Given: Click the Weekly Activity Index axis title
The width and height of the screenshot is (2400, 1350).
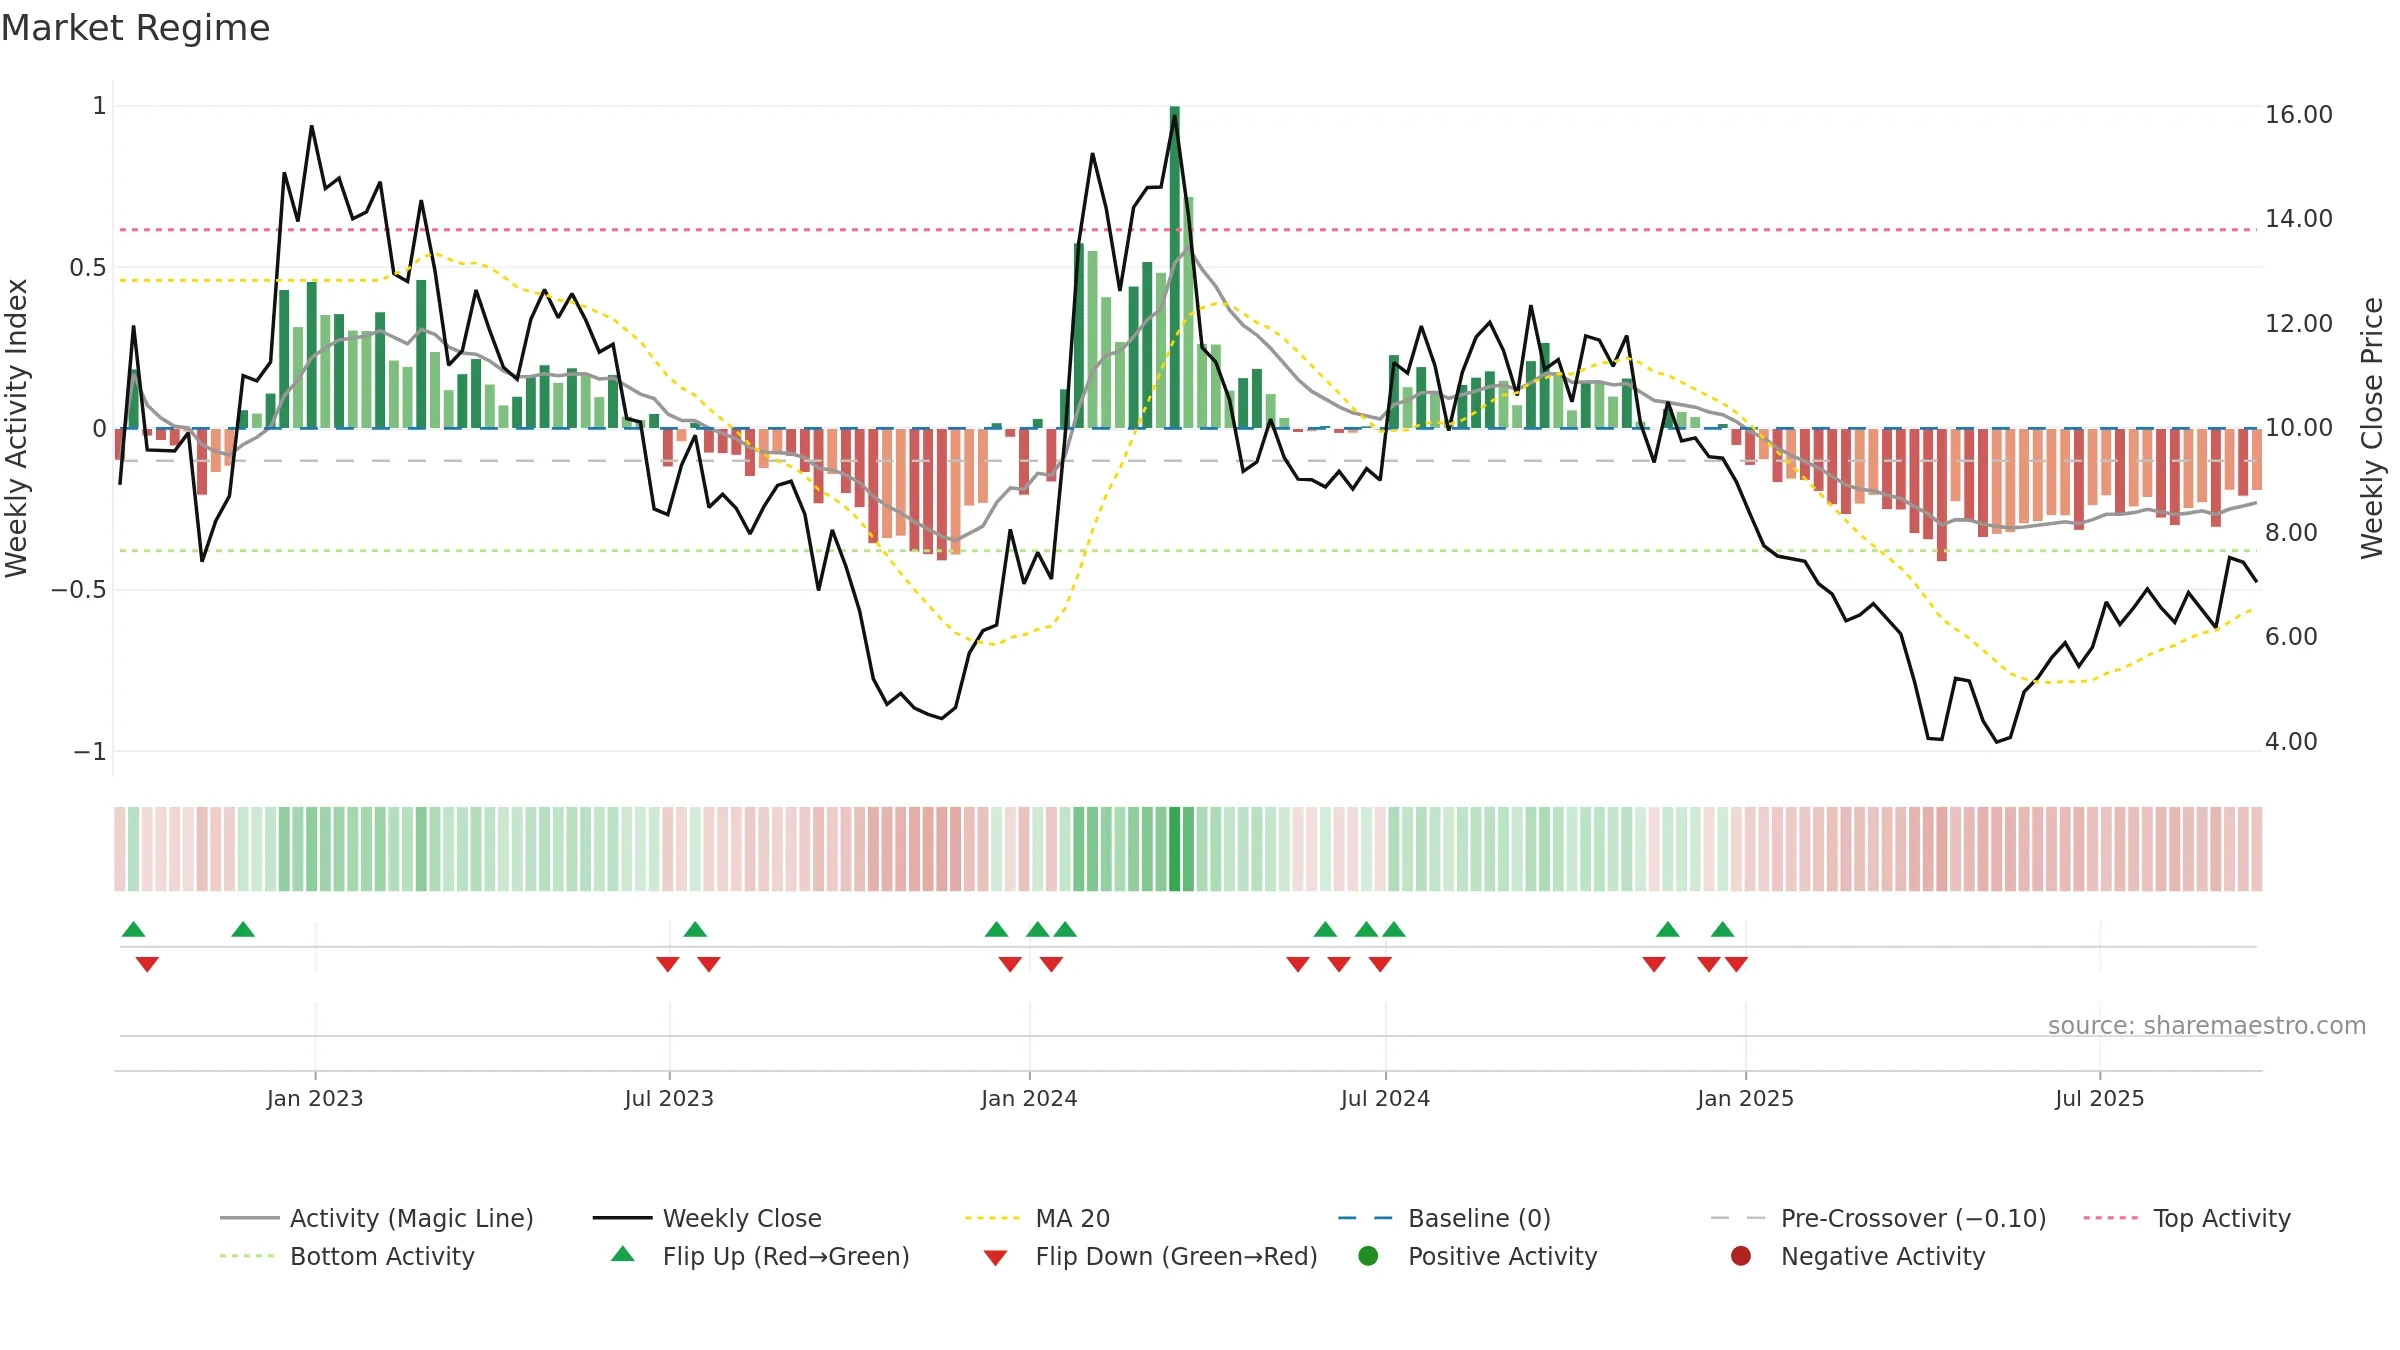Looking at the screenshot, I should pyautogui.click(x=16, y=428).
